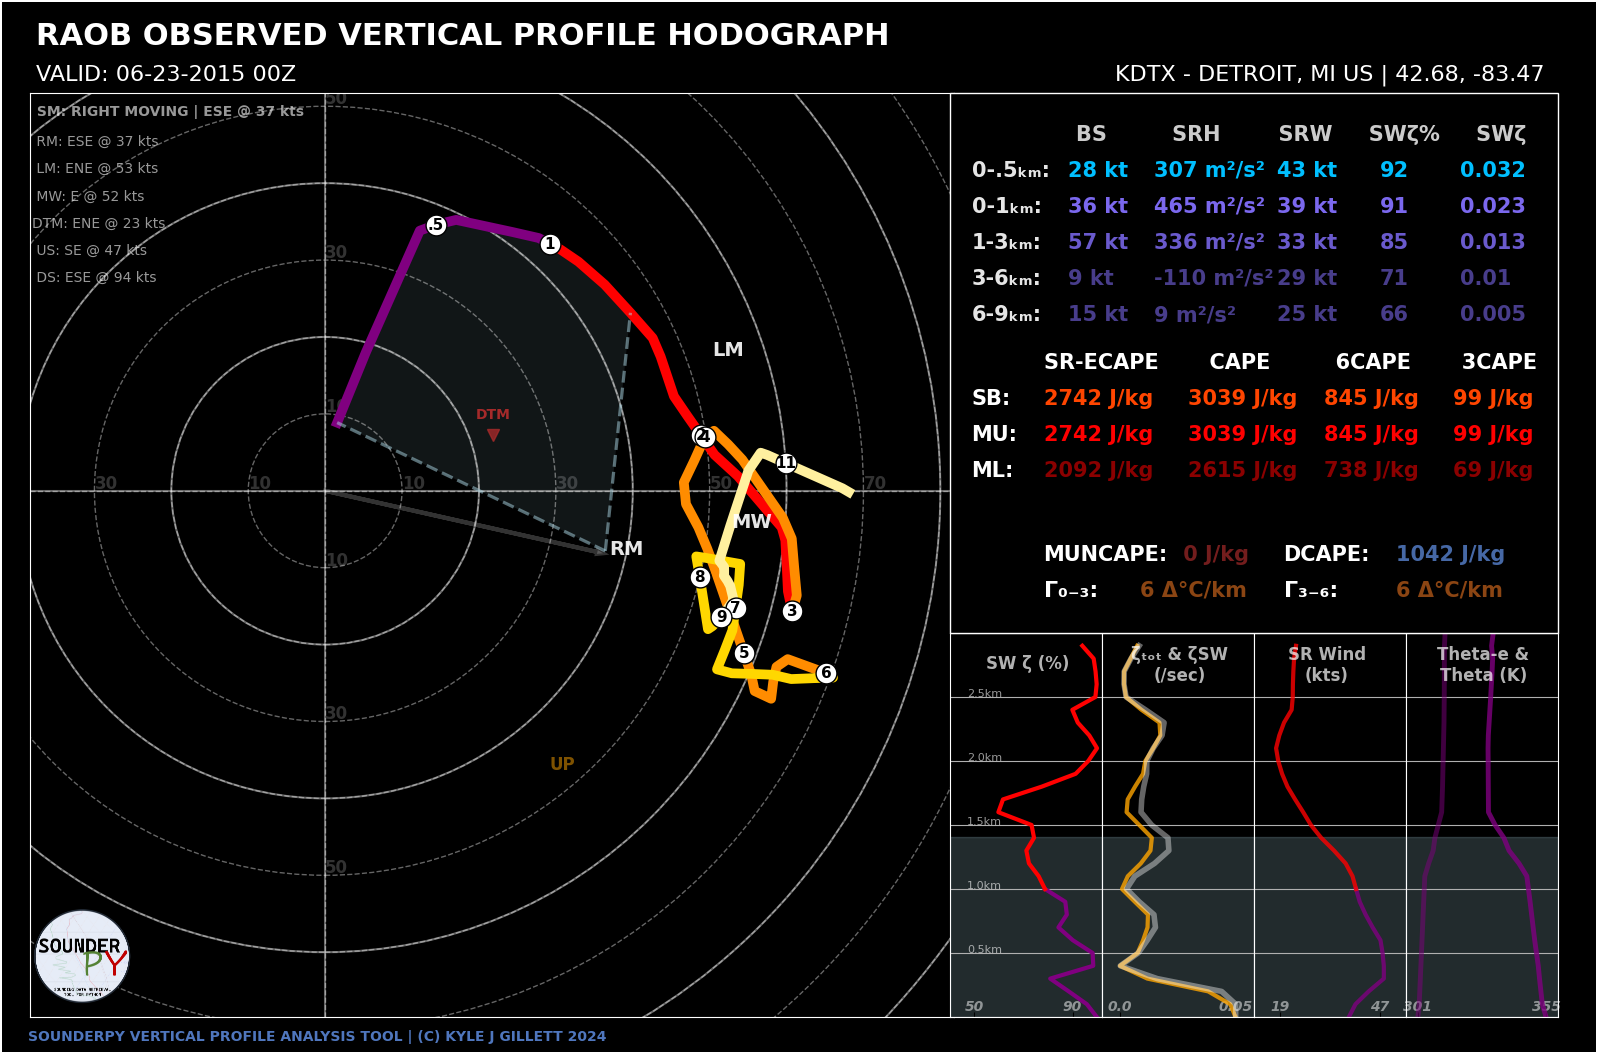Select the 9 km height marker circle
The width and height of the screenshot is (1597, 1054).
tap(721, 617)
